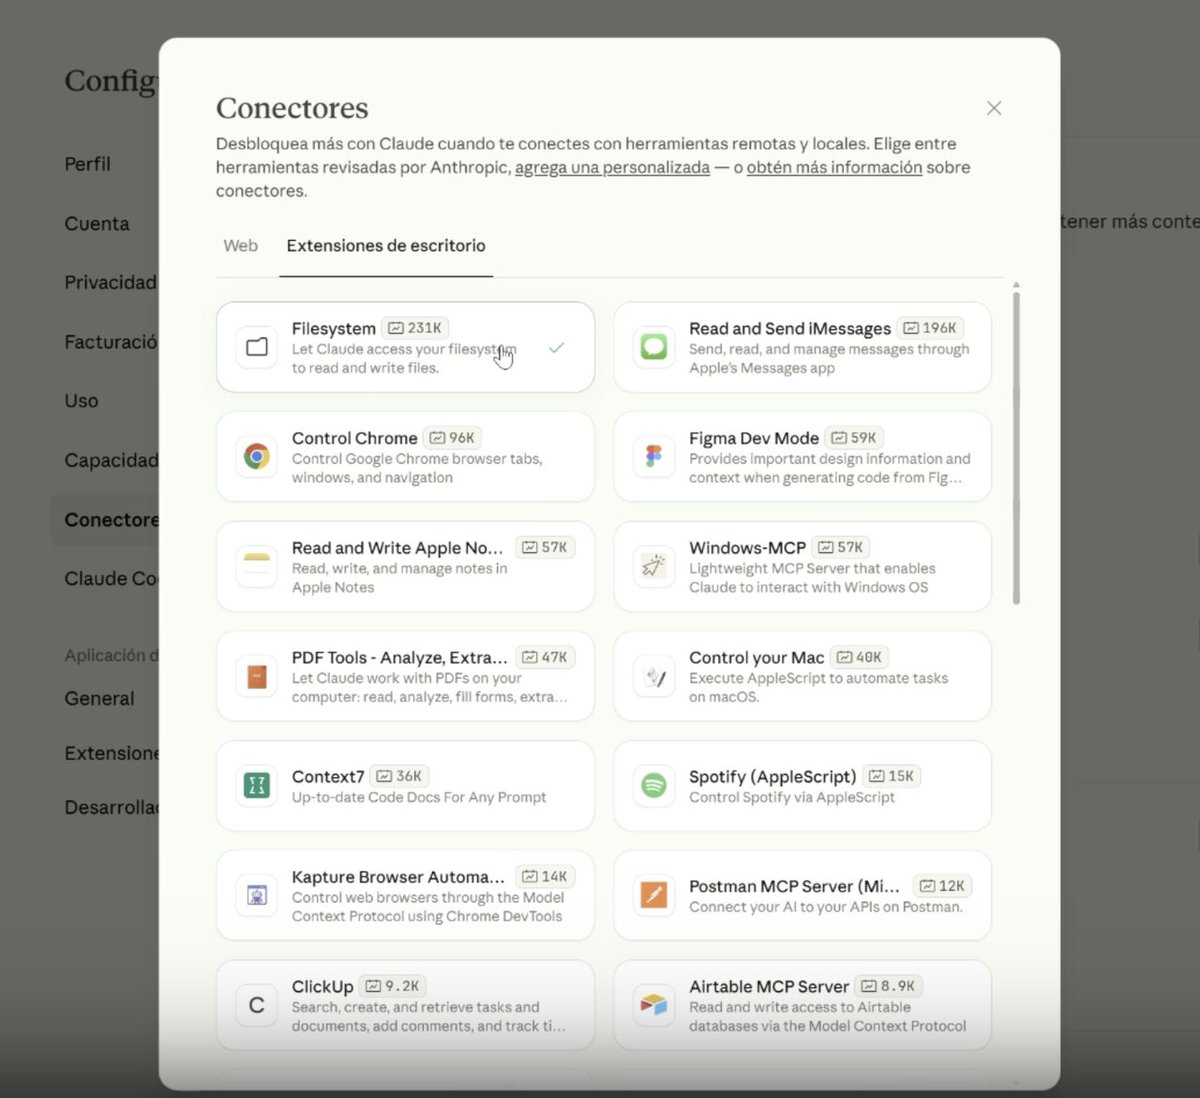This screenshot has height=1098, width=1200.
Task: Click the Filesystem folder icon
Action: pyautogui.click(x=257, y=347)
